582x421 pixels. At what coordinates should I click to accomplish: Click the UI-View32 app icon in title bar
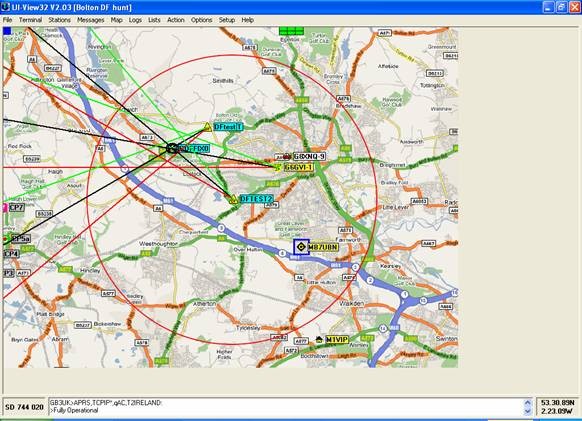[5, 7]
